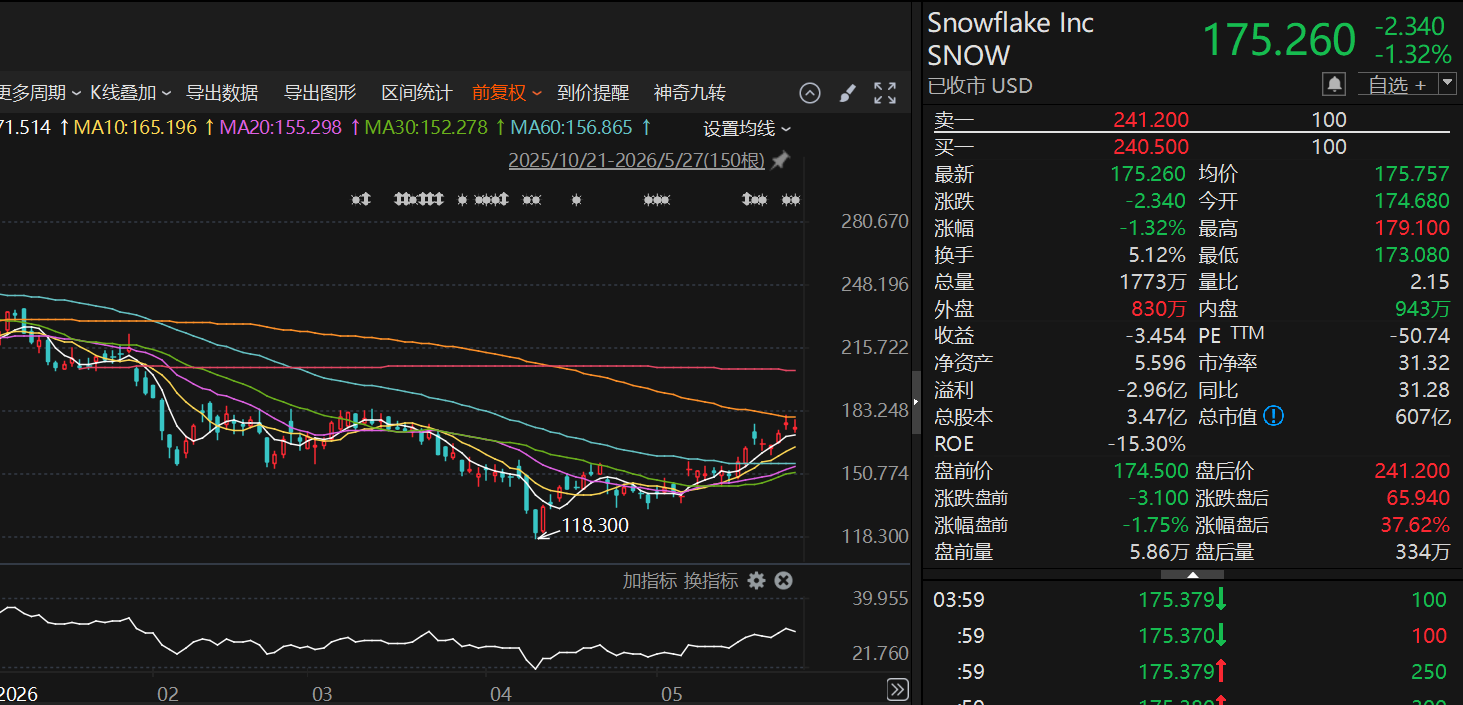Image resolution: width=1463 pixels, height=705 pixels.
Task: Click the double-chevron icon below the chart
Action: point(898,689)
